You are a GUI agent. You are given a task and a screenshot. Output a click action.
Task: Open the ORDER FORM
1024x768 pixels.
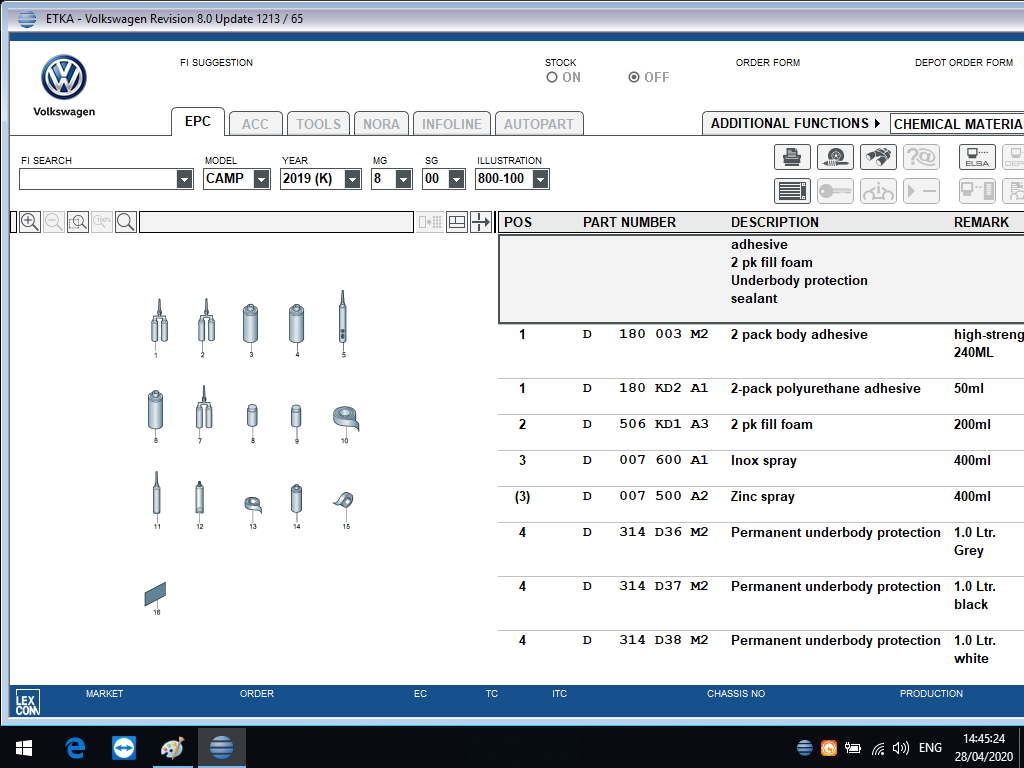pos(768,63)
